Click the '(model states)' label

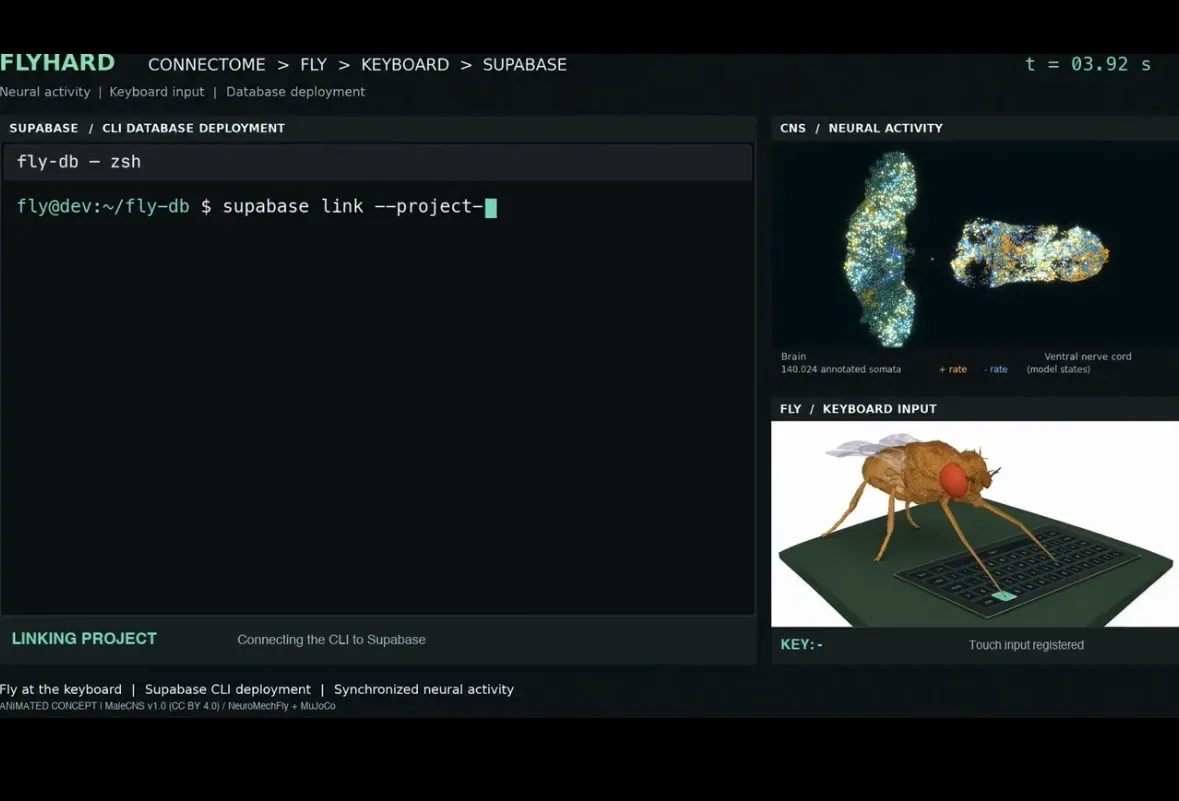[x=1058, y=369]
